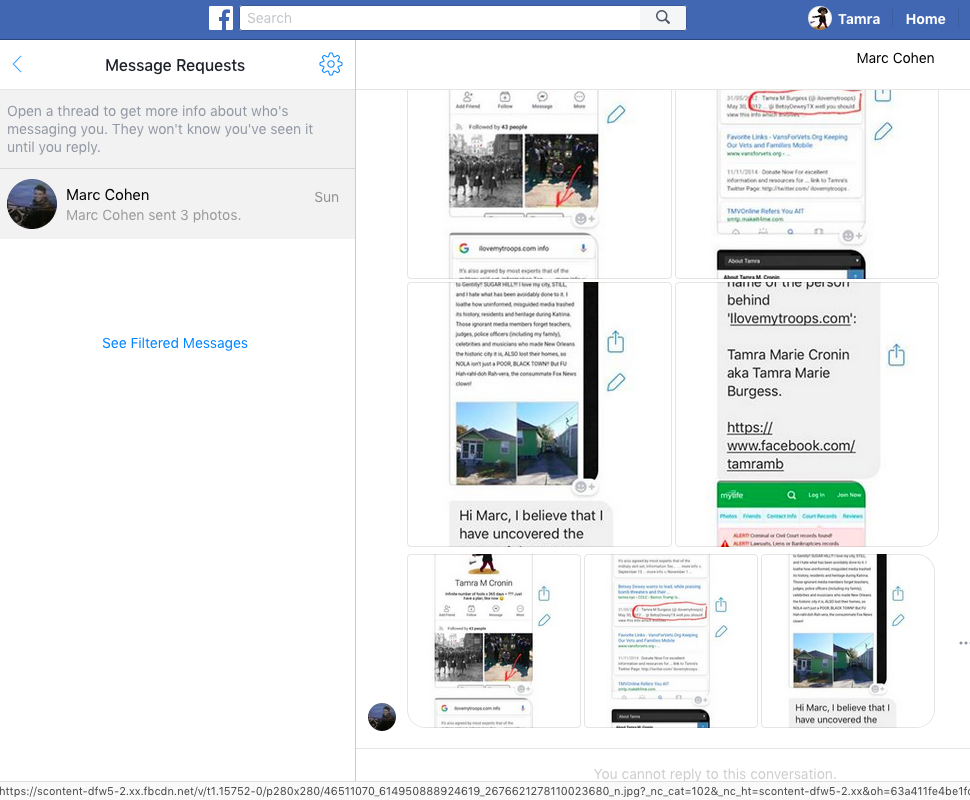Click the Facebook logo icon
This screenshot has width=970, height=800.
click(x=221, y=19)
